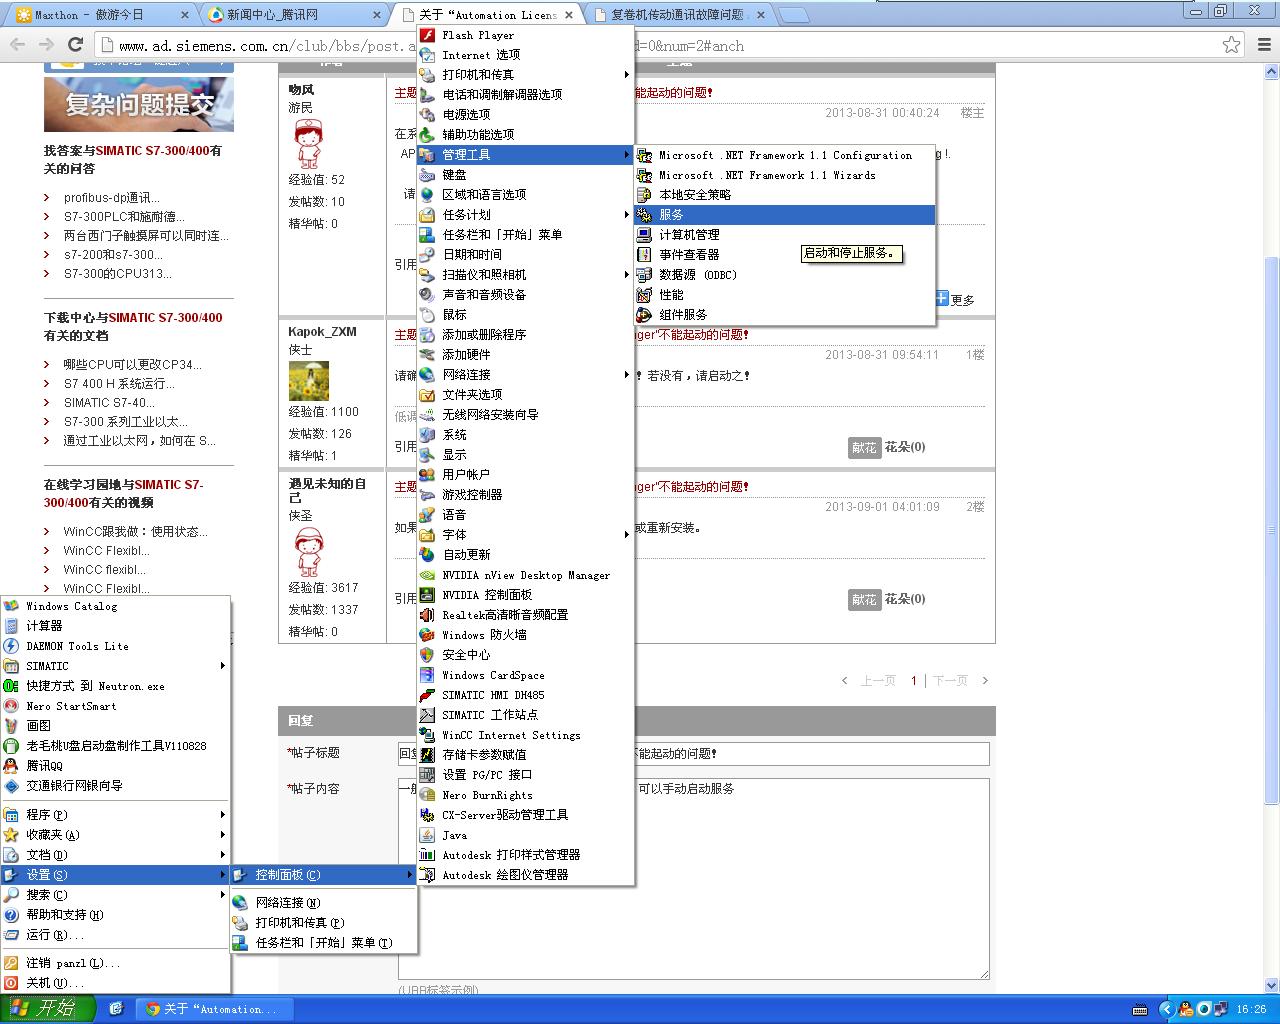Screen dimensions: 1280x1024
Task: Click the 计算机管理 icon
Action: pyautogui.click(x=644, y=235)
